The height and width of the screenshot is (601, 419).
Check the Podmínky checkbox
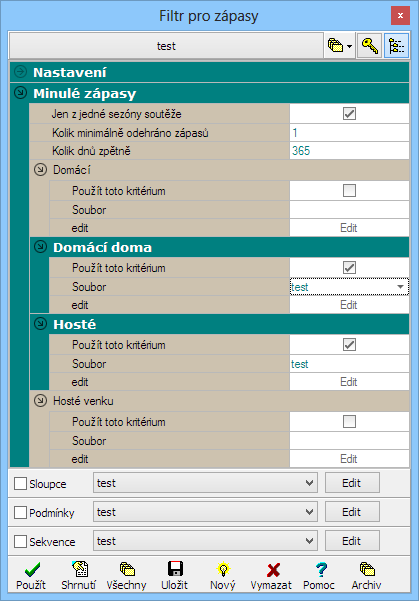pyautogui.click(x=20, y=512)
